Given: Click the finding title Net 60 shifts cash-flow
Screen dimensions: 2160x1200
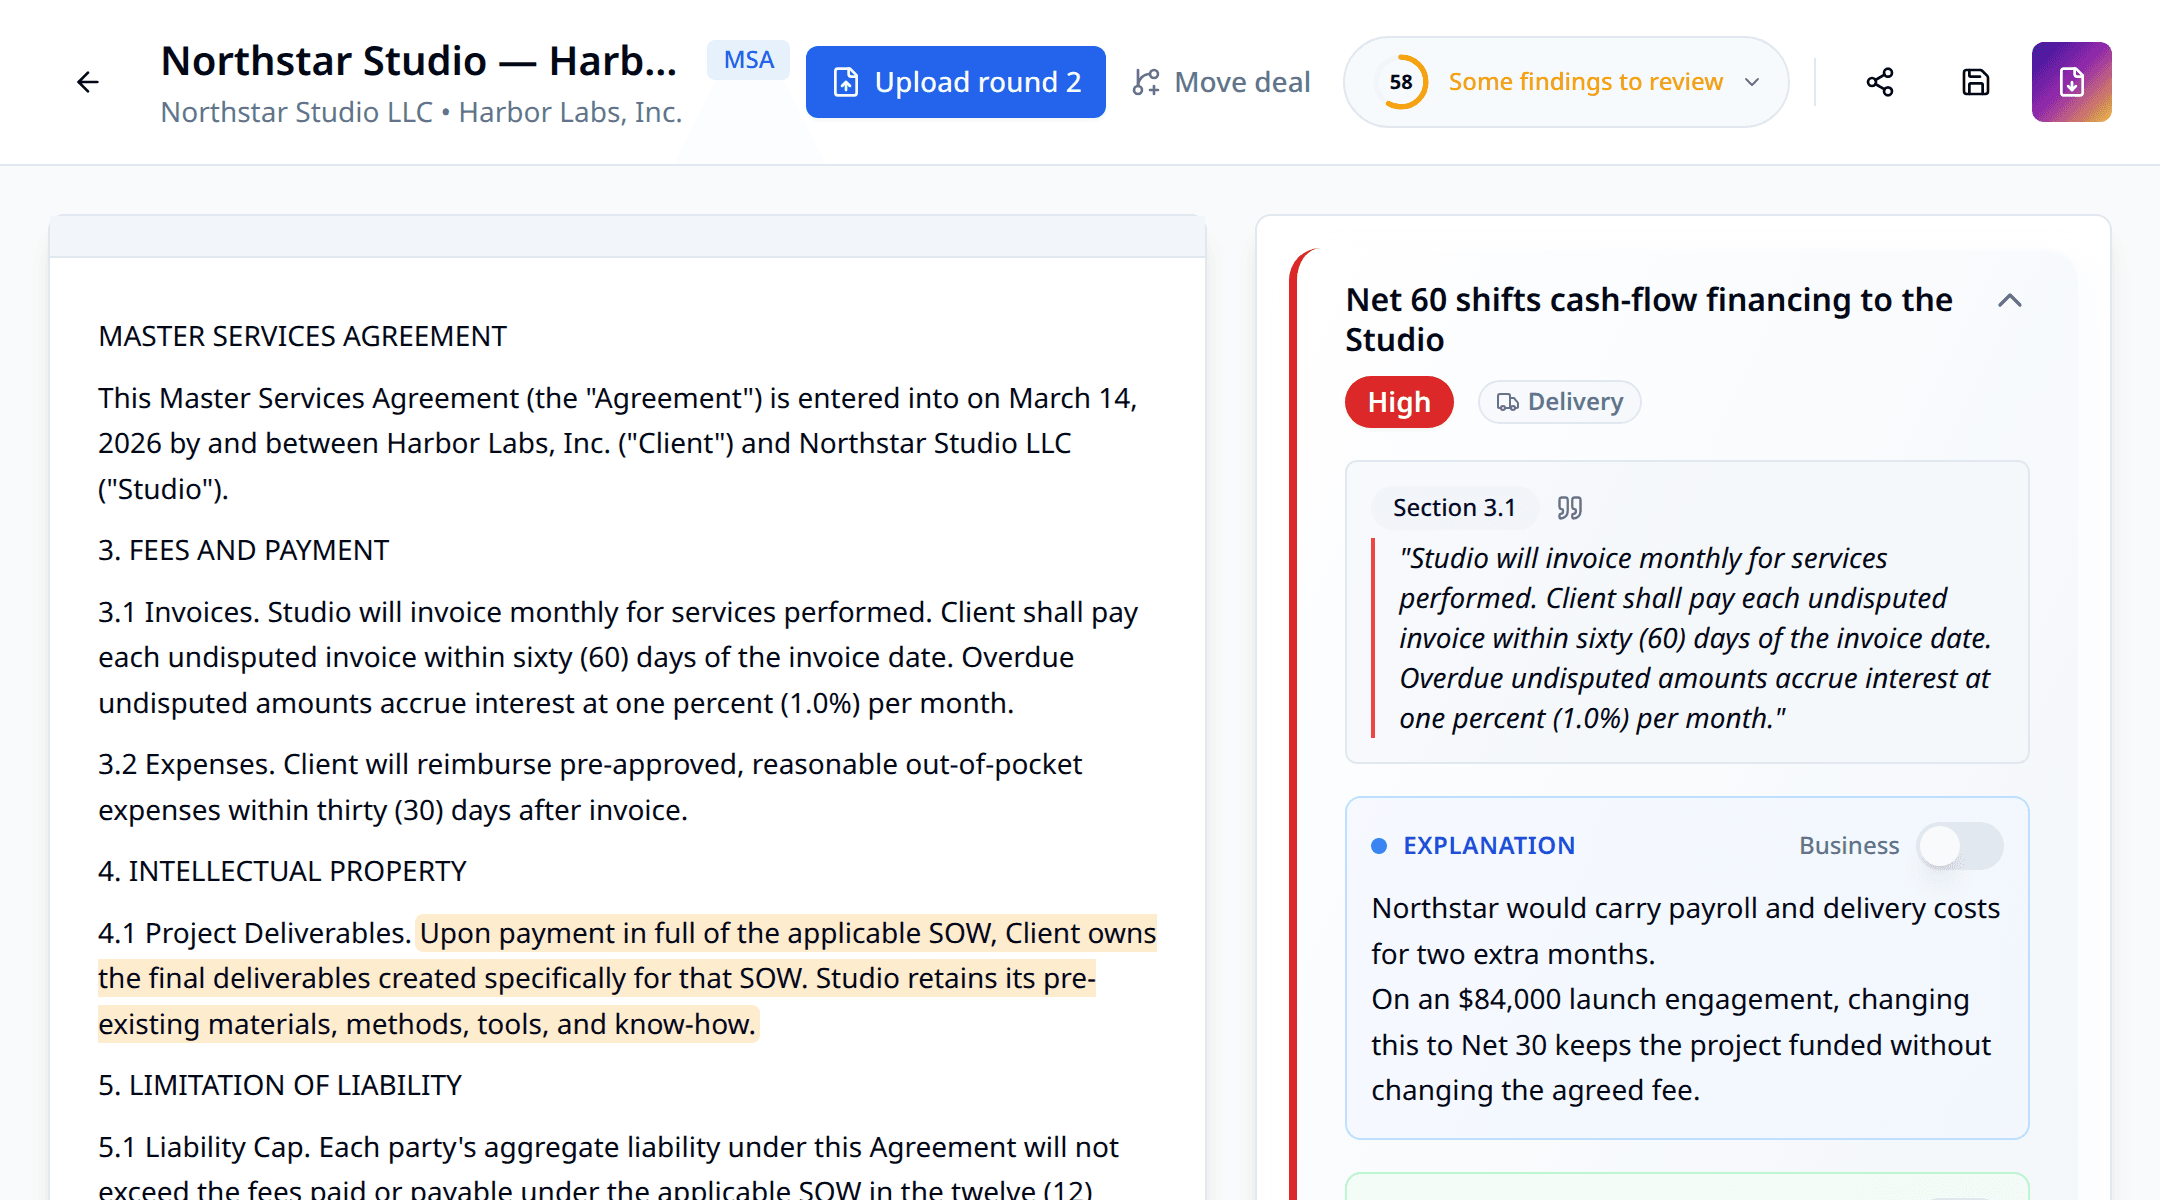Looking at the screenshot, I should [x=1648, y=320].
